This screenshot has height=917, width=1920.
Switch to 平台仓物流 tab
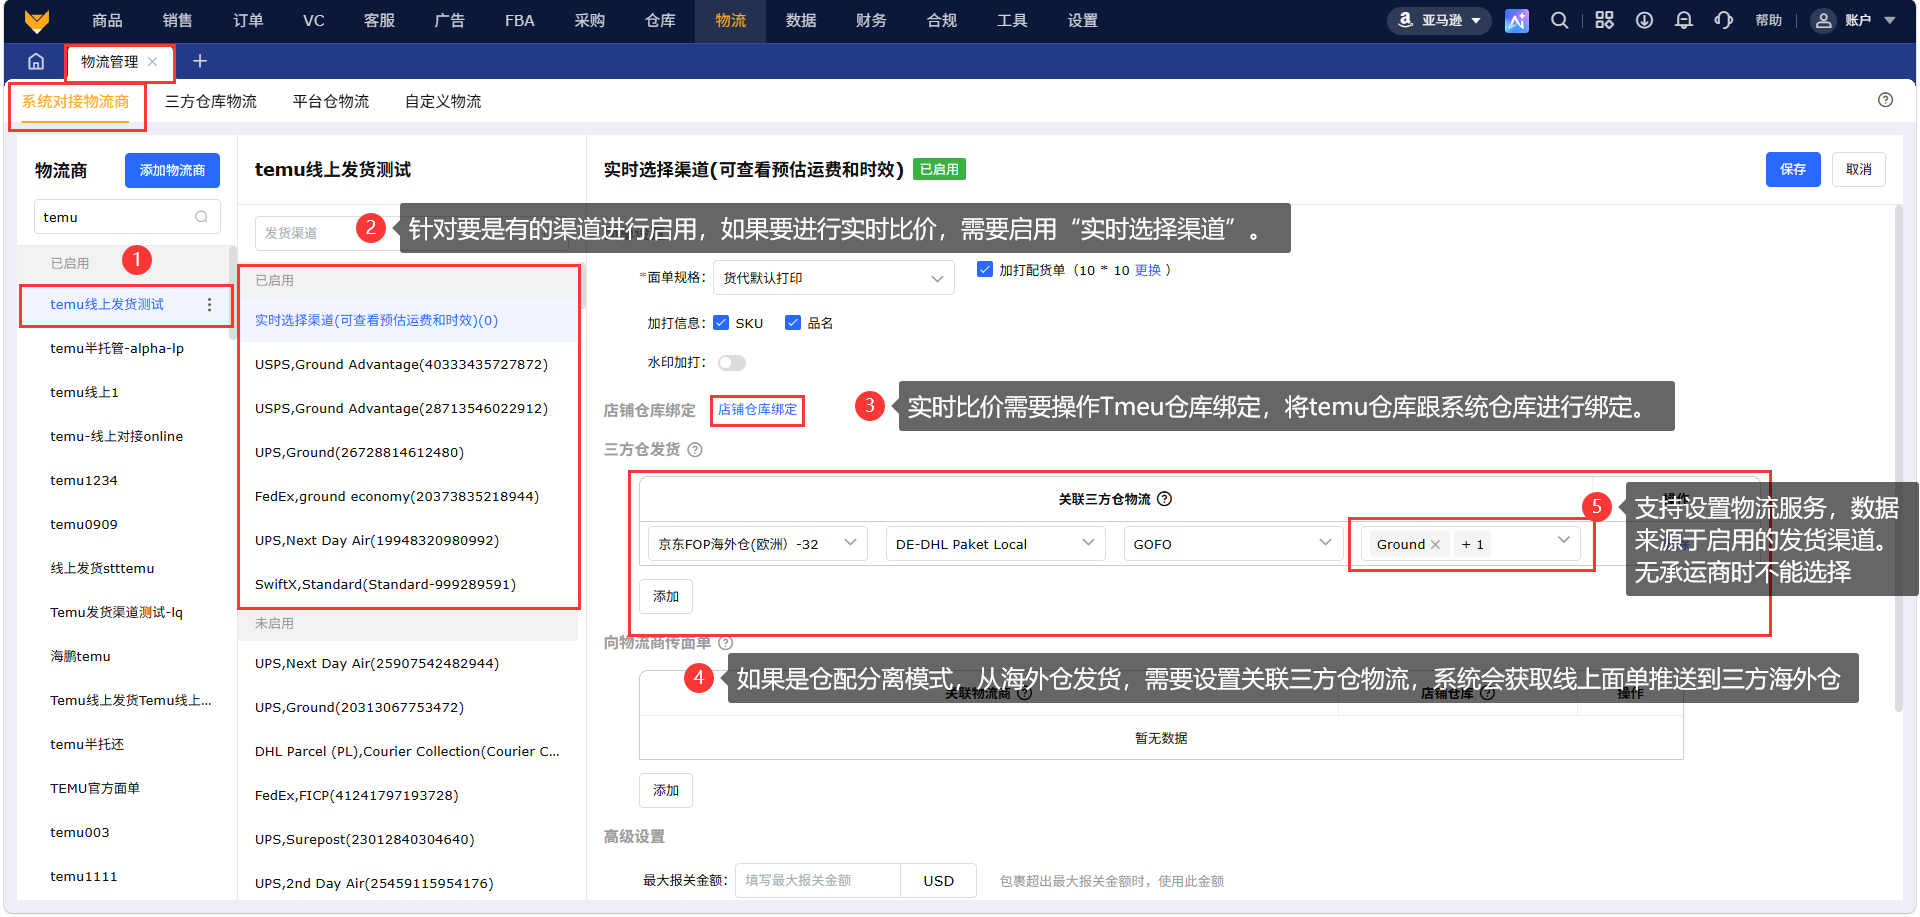tap(331, 101)
